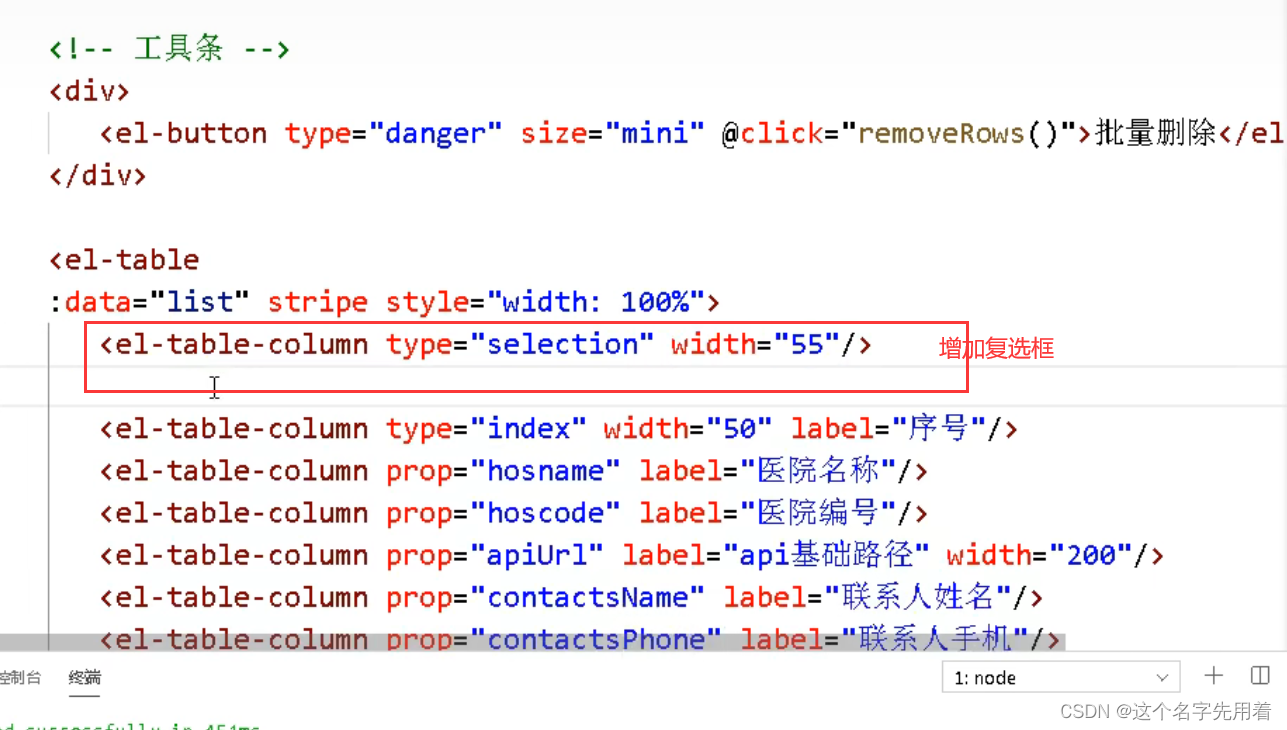Click the '工具条' comment line
The width and height of the screenshot is (1287, 730).
(170, 49)
